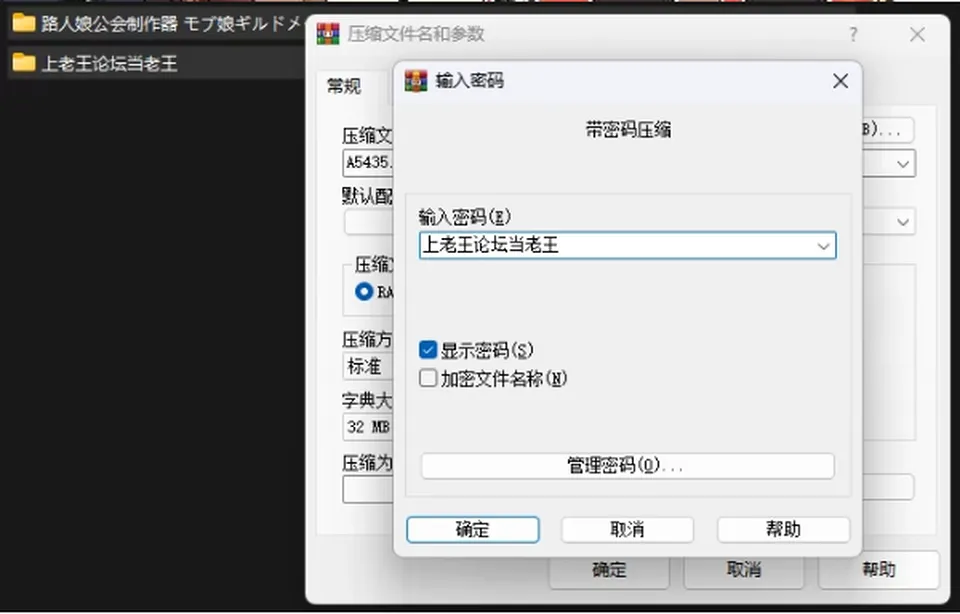The height and width of the screenshot is (614, 960).
Task: Select the RAR format radio button
Action: (x=364, y=291)
